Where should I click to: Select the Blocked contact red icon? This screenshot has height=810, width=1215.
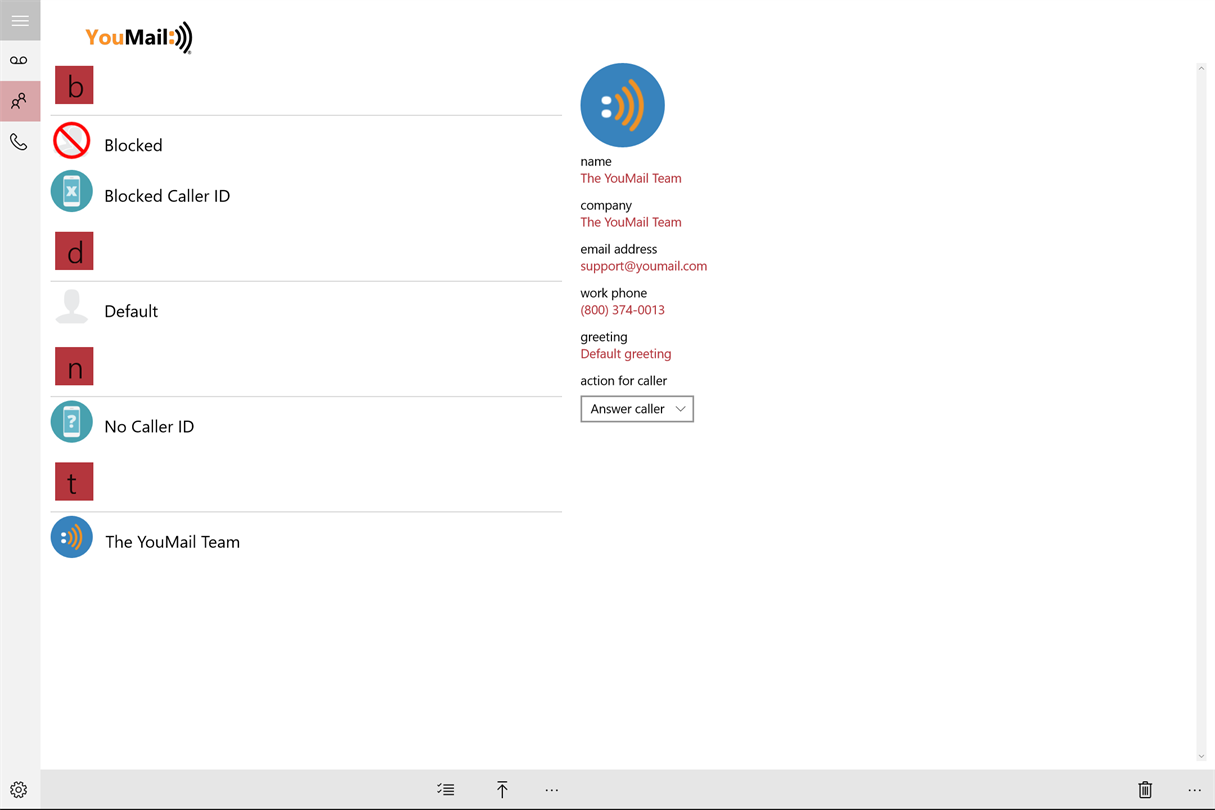pyautogui.click(x=72, y=141)
